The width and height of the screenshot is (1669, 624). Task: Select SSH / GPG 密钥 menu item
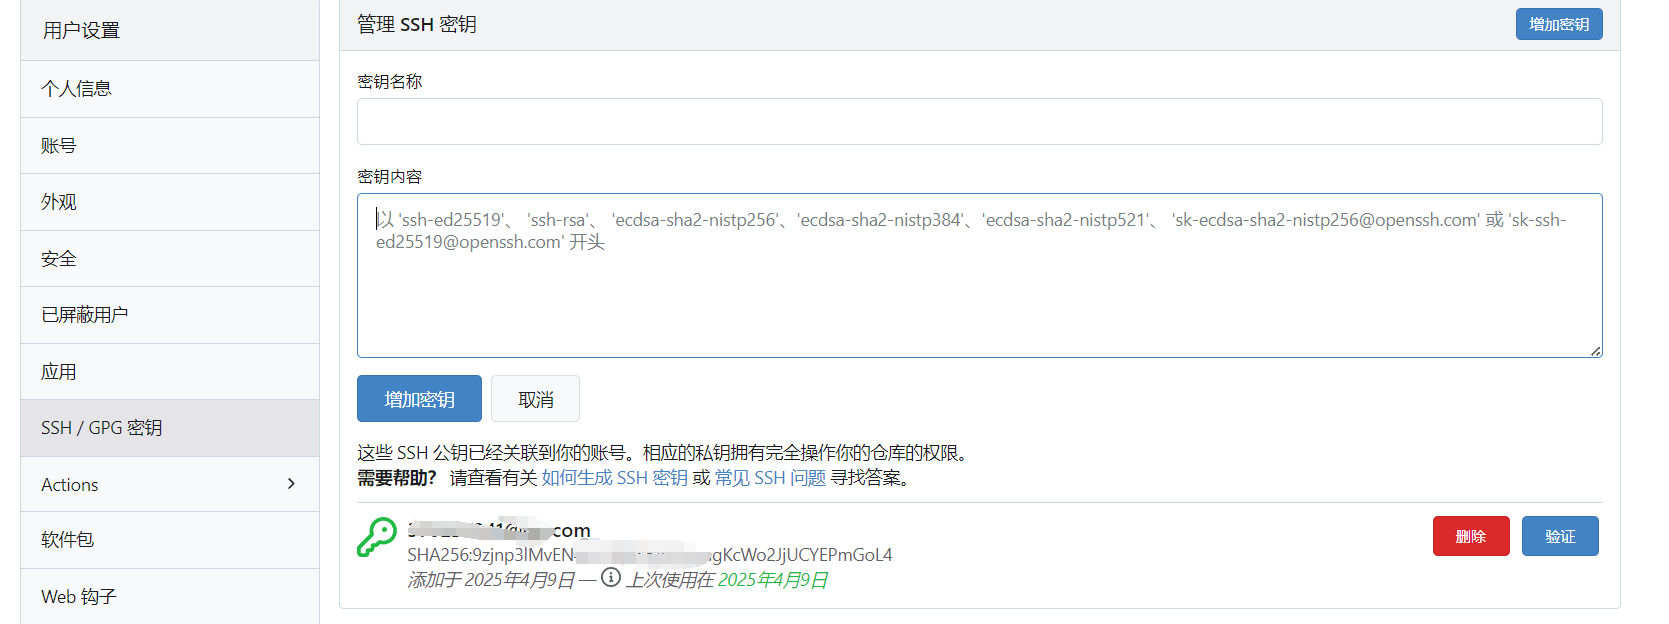[101, 428]
